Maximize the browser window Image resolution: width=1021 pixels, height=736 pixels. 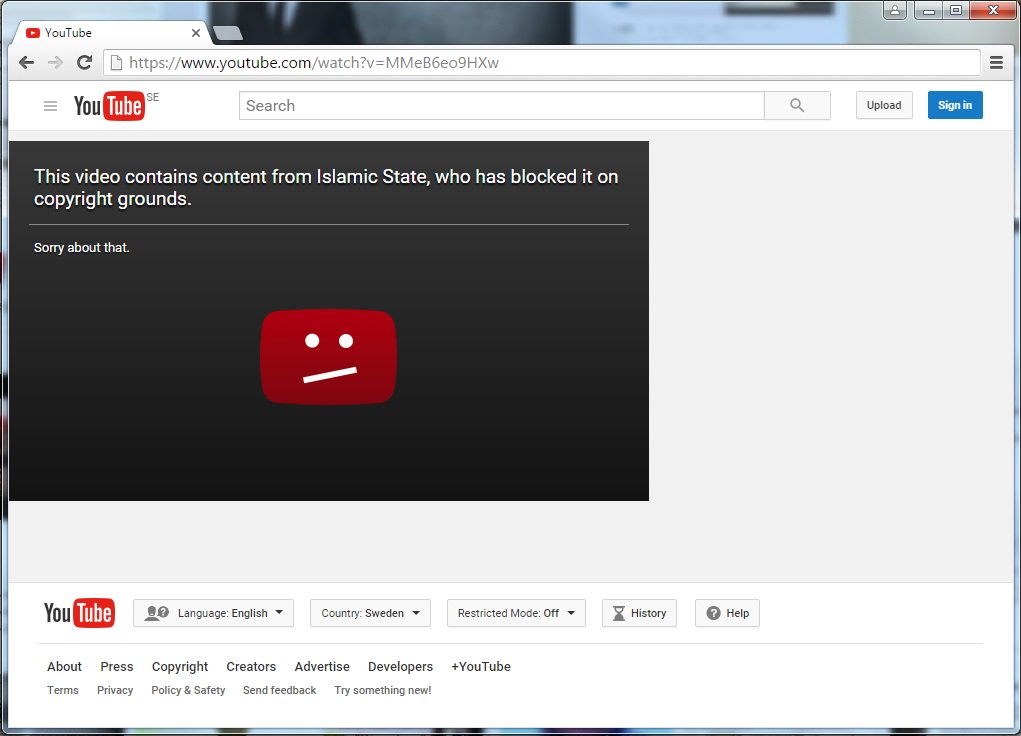pos(955,10)
